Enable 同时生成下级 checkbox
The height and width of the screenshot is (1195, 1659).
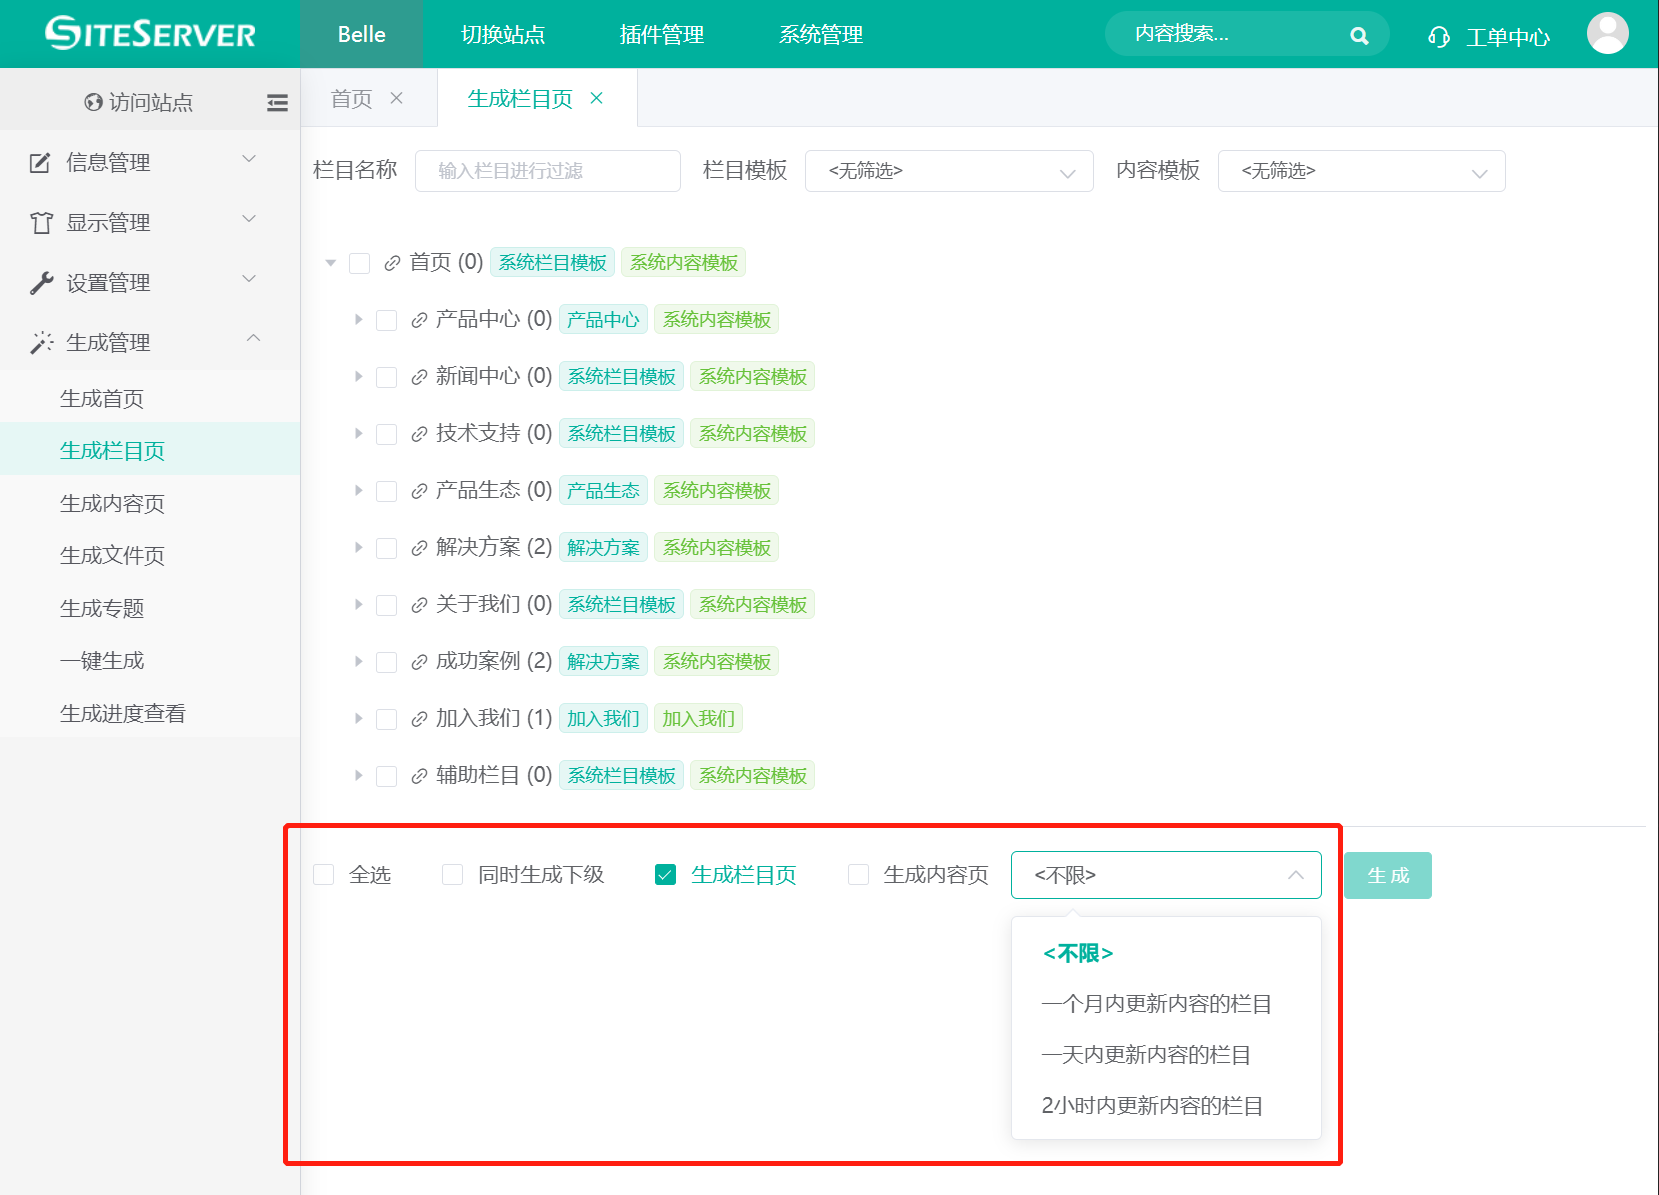tap(453, 875)
